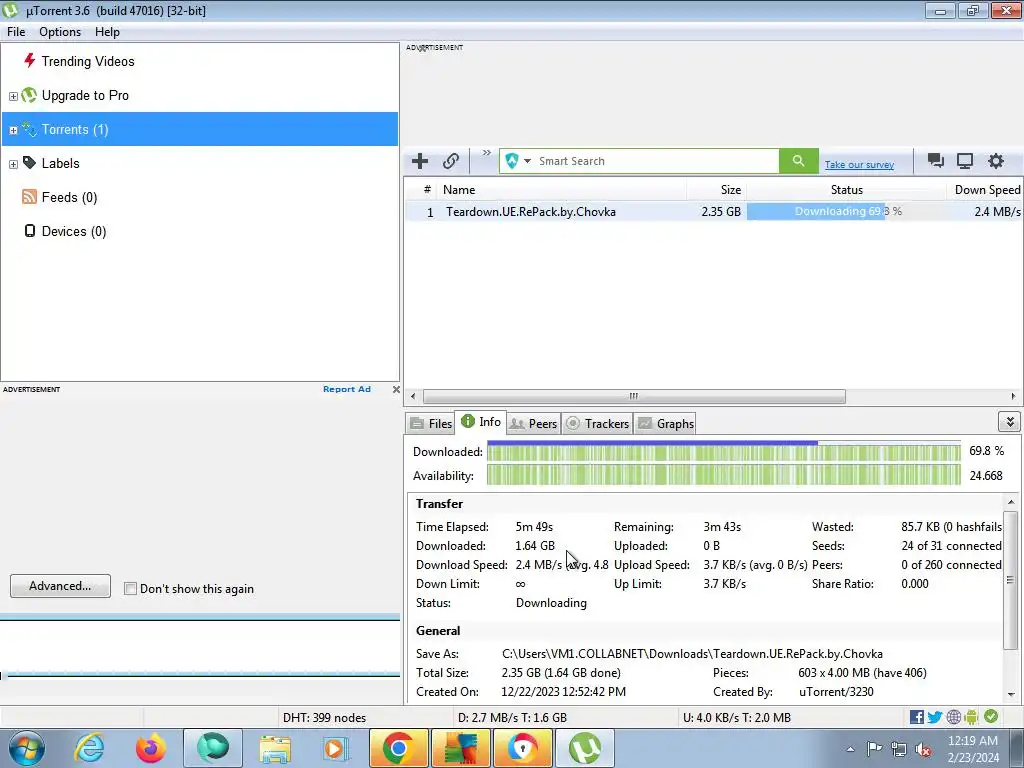Open Firefox from the taskbar
This screenshot has width=1024, height=768.
click(x=151, y=748)
